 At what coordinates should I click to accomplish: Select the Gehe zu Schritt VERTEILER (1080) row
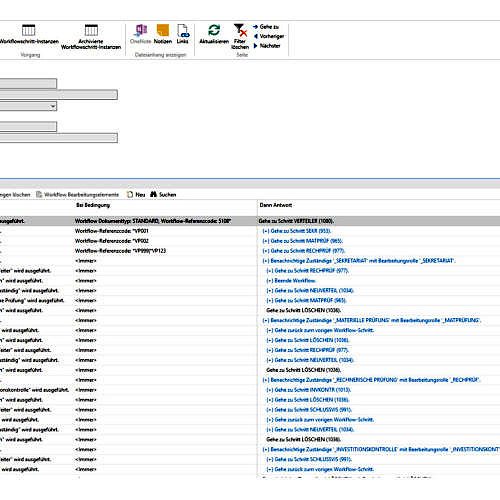pos(296,221)
